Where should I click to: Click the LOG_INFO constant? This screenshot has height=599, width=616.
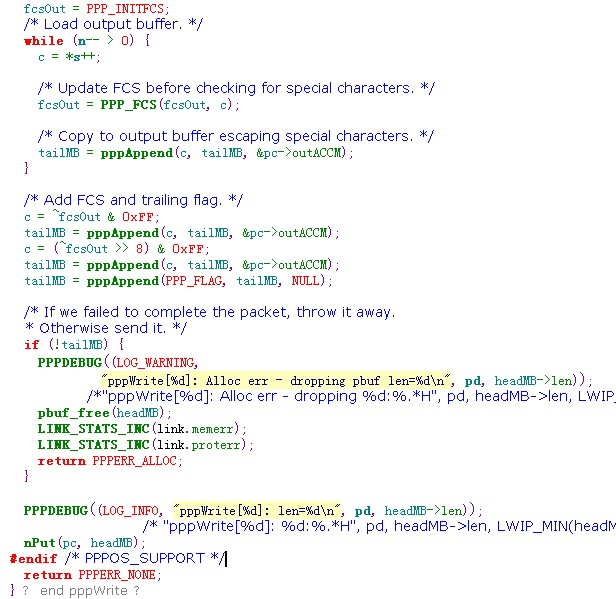[x=130, y=511]
